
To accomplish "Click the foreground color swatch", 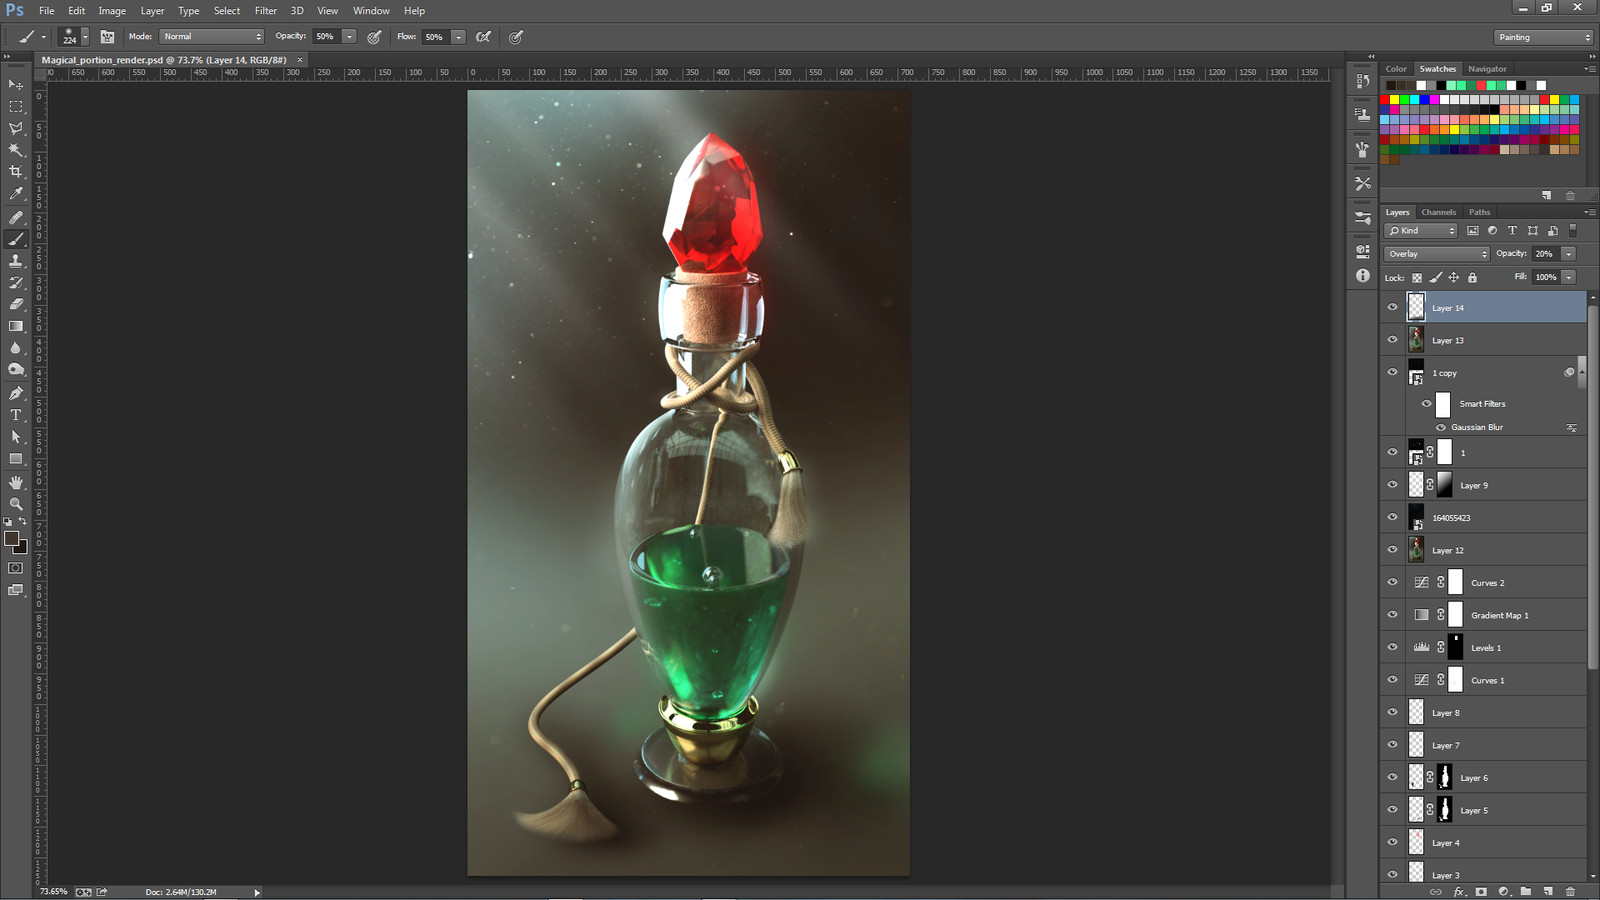I will pyautogui.click(x=11, y=538).
